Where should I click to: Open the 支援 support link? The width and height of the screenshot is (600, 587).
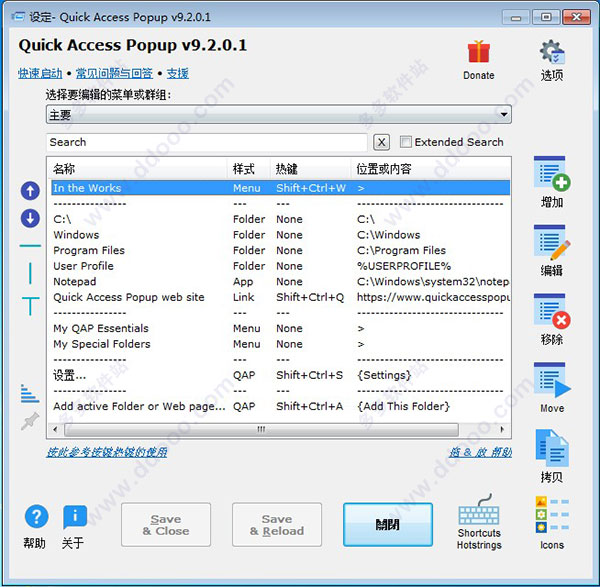point(178,73)
